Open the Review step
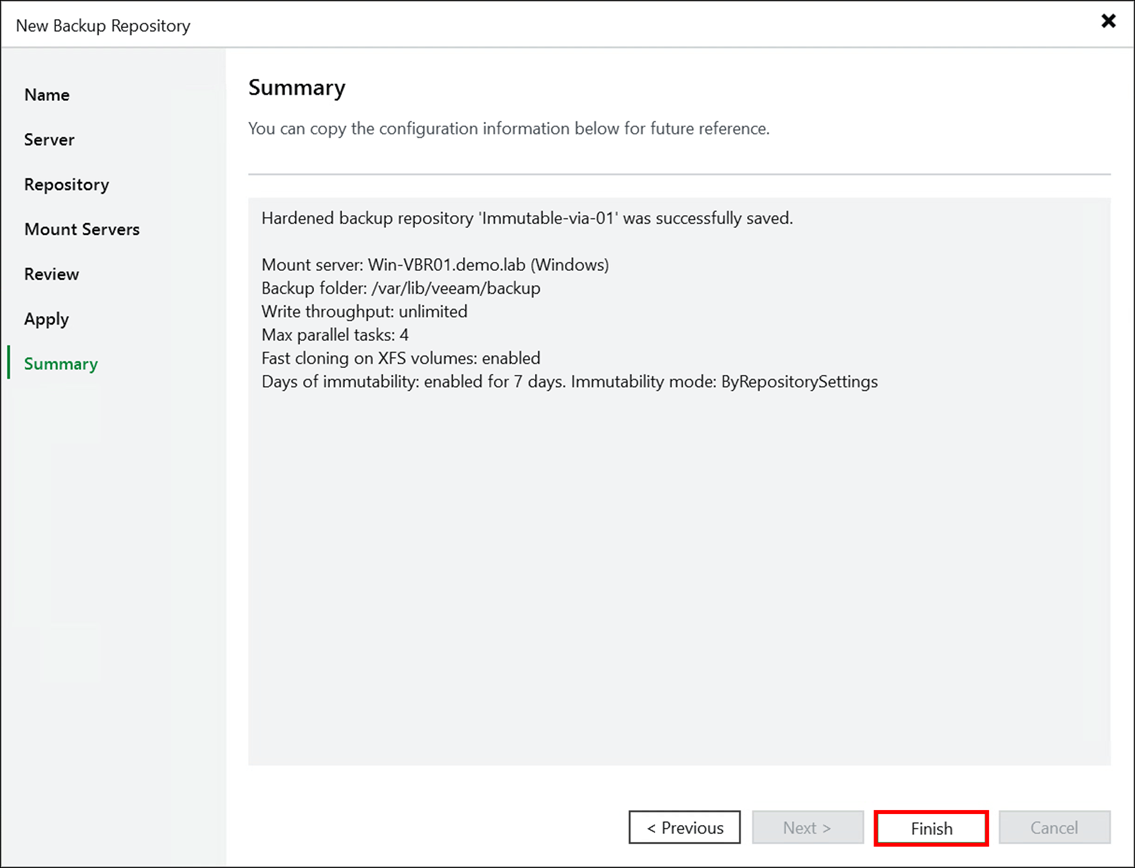The width and height of the screenshot is (1135, 868). click(52, 273)
